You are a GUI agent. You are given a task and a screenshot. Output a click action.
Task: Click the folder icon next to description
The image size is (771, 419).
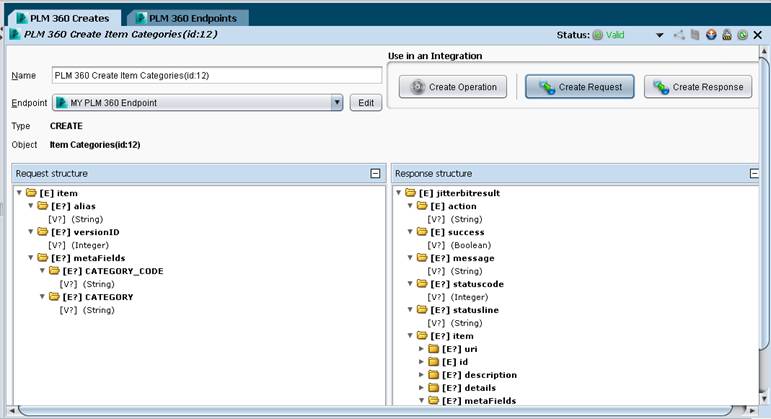[x=433, y=375]
